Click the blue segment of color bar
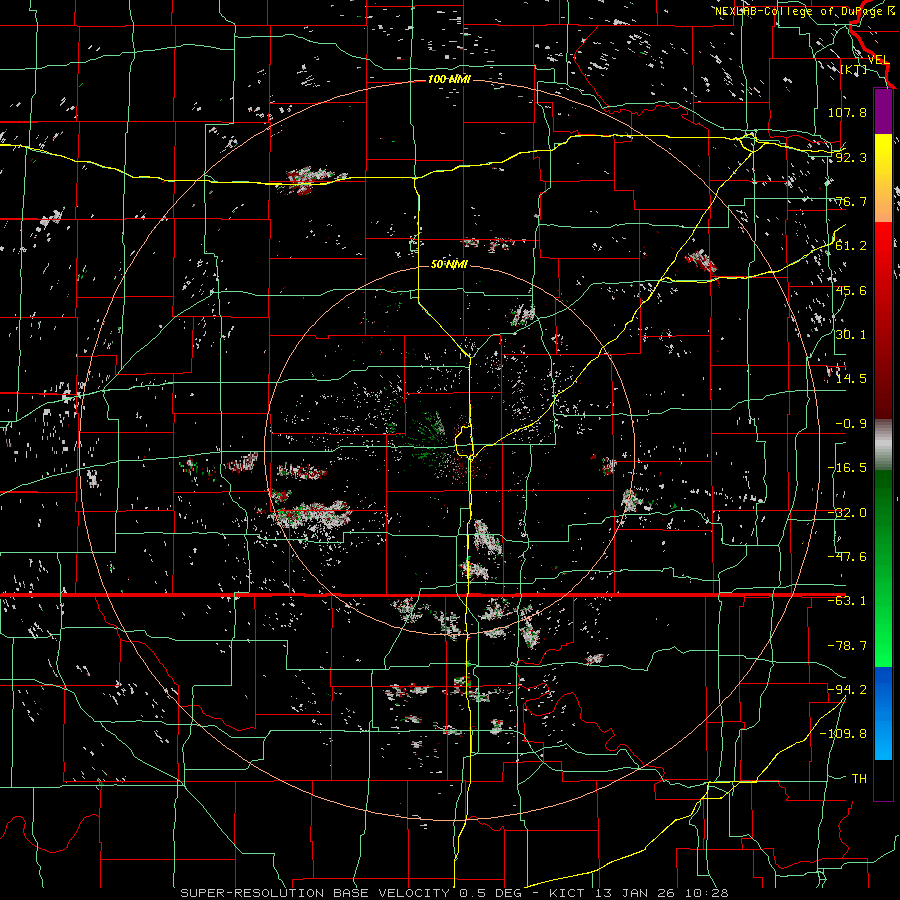This screenshot has height=900, width=900. pyautogui.click(x=883, y=713)
